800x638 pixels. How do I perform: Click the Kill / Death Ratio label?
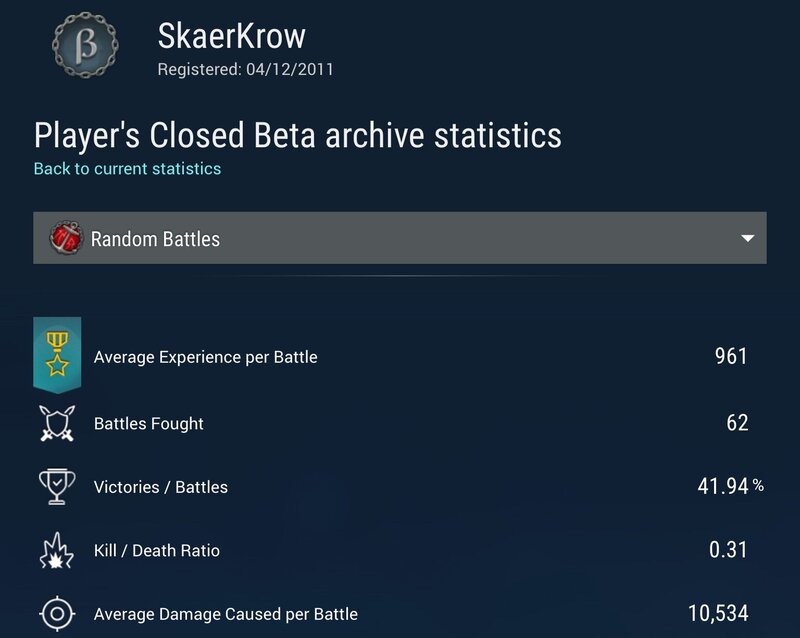(x=156, y=551)
